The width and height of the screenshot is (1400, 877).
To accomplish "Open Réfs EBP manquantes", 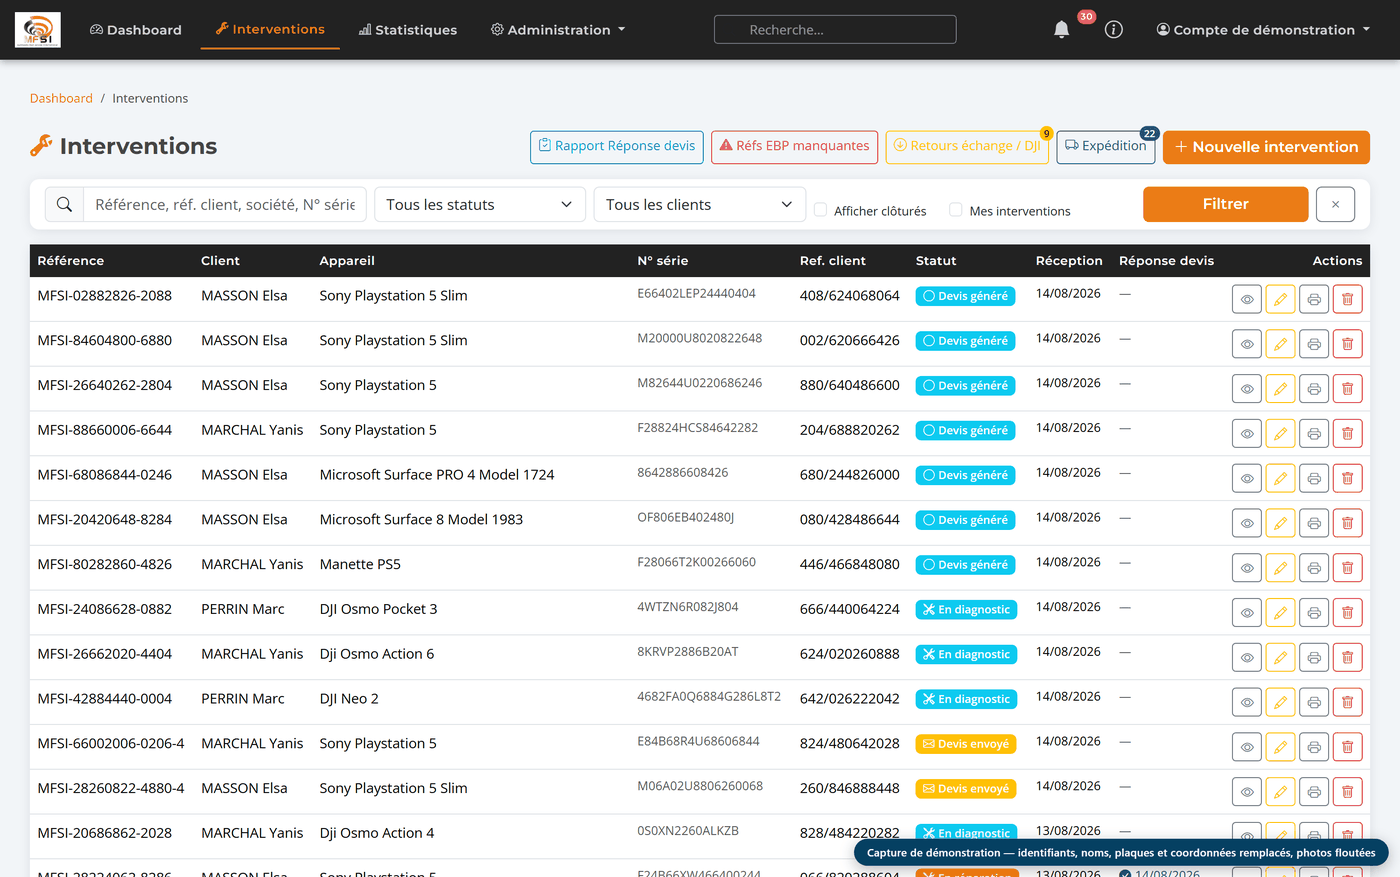I will coord(795,147).
